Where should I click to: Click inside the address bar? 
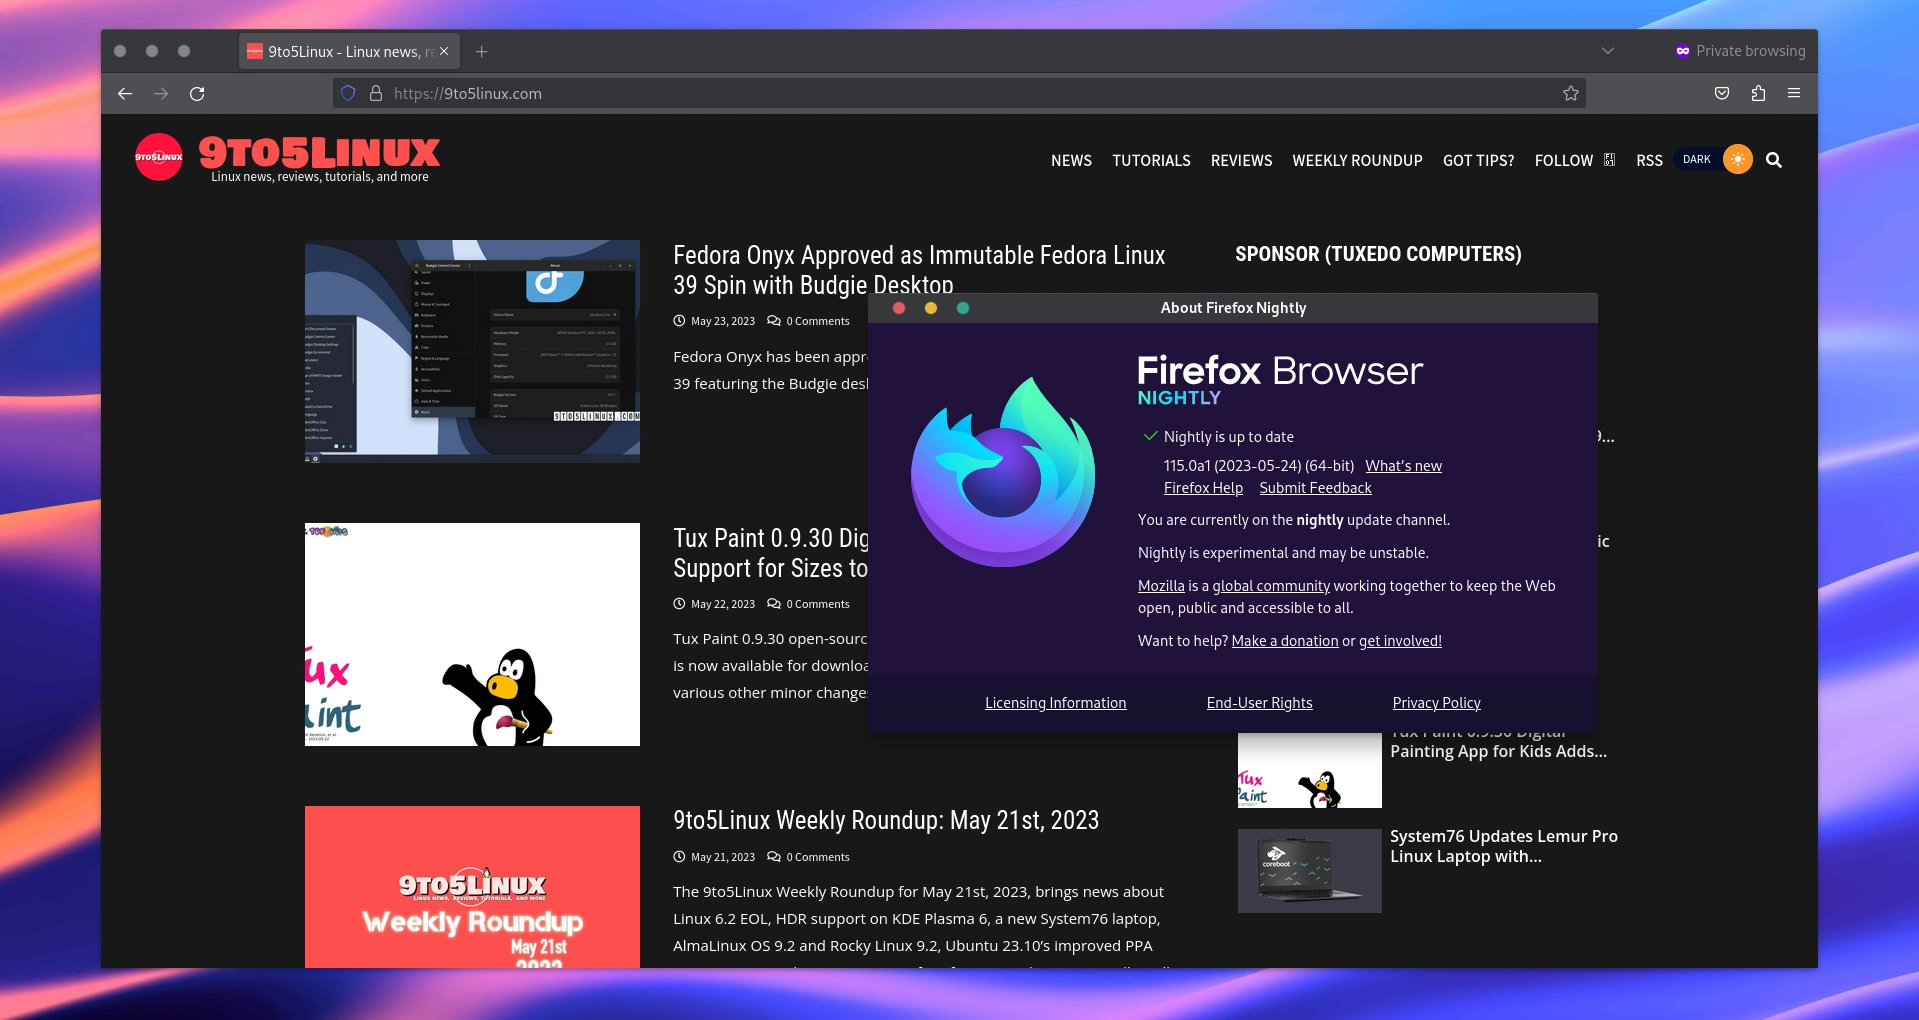(x=700, y=93)
